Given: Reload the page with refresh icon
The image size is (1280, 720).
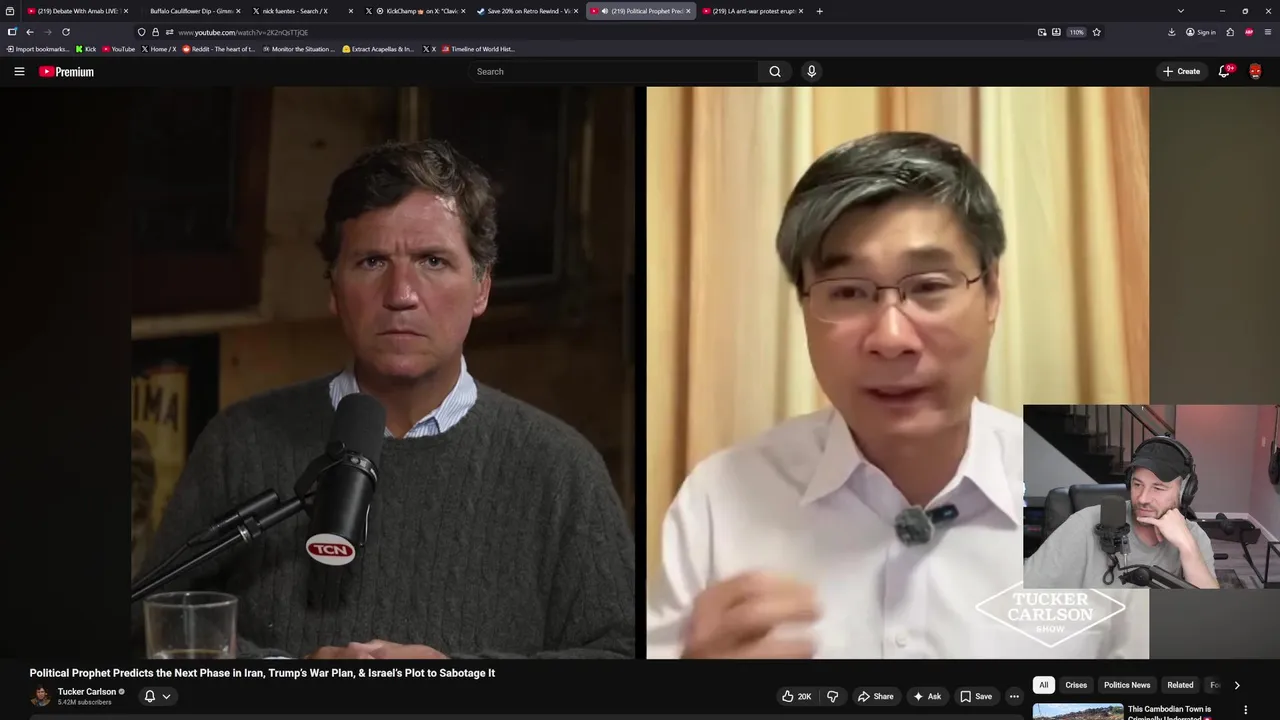Looking at the screenshot, I should [x=66, y=32].
